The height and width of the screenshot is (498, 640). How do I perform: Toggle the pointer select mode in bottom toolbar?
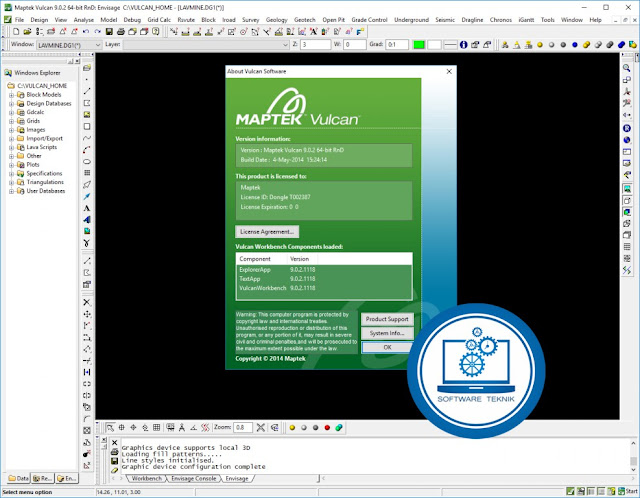[110, 427]
